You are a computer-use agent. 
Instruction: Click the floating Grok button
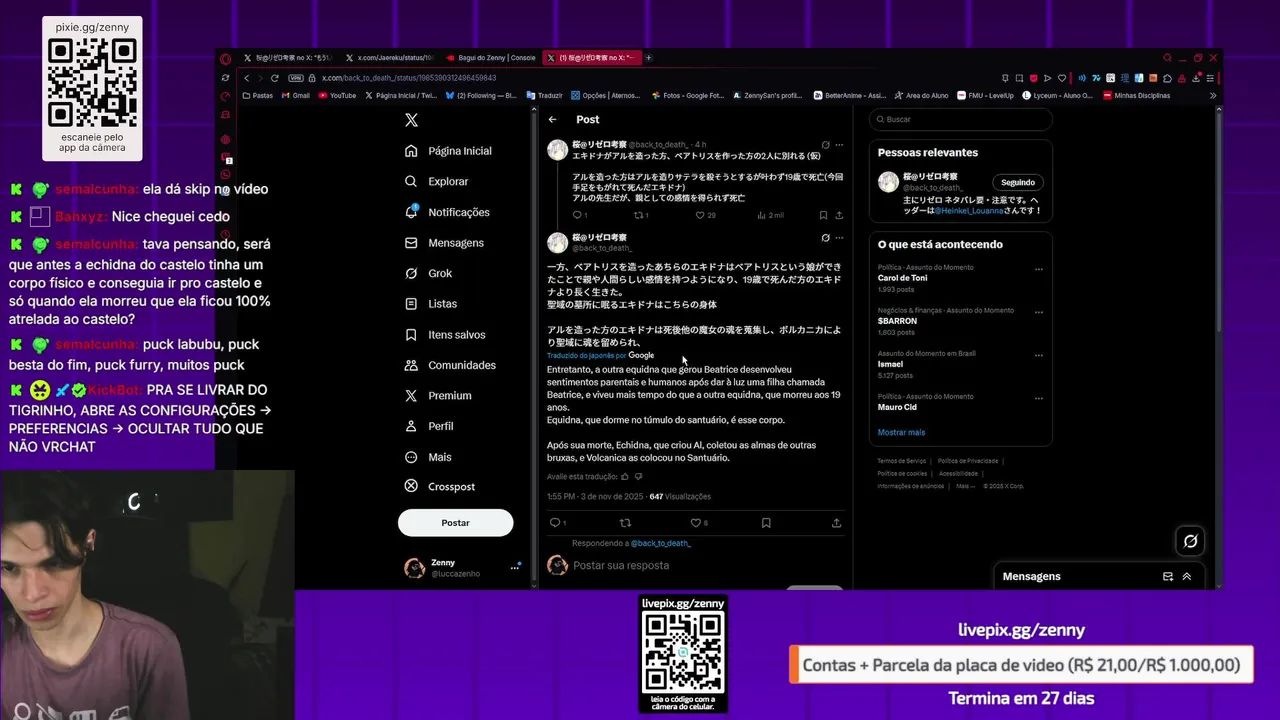coord(1190,541)
